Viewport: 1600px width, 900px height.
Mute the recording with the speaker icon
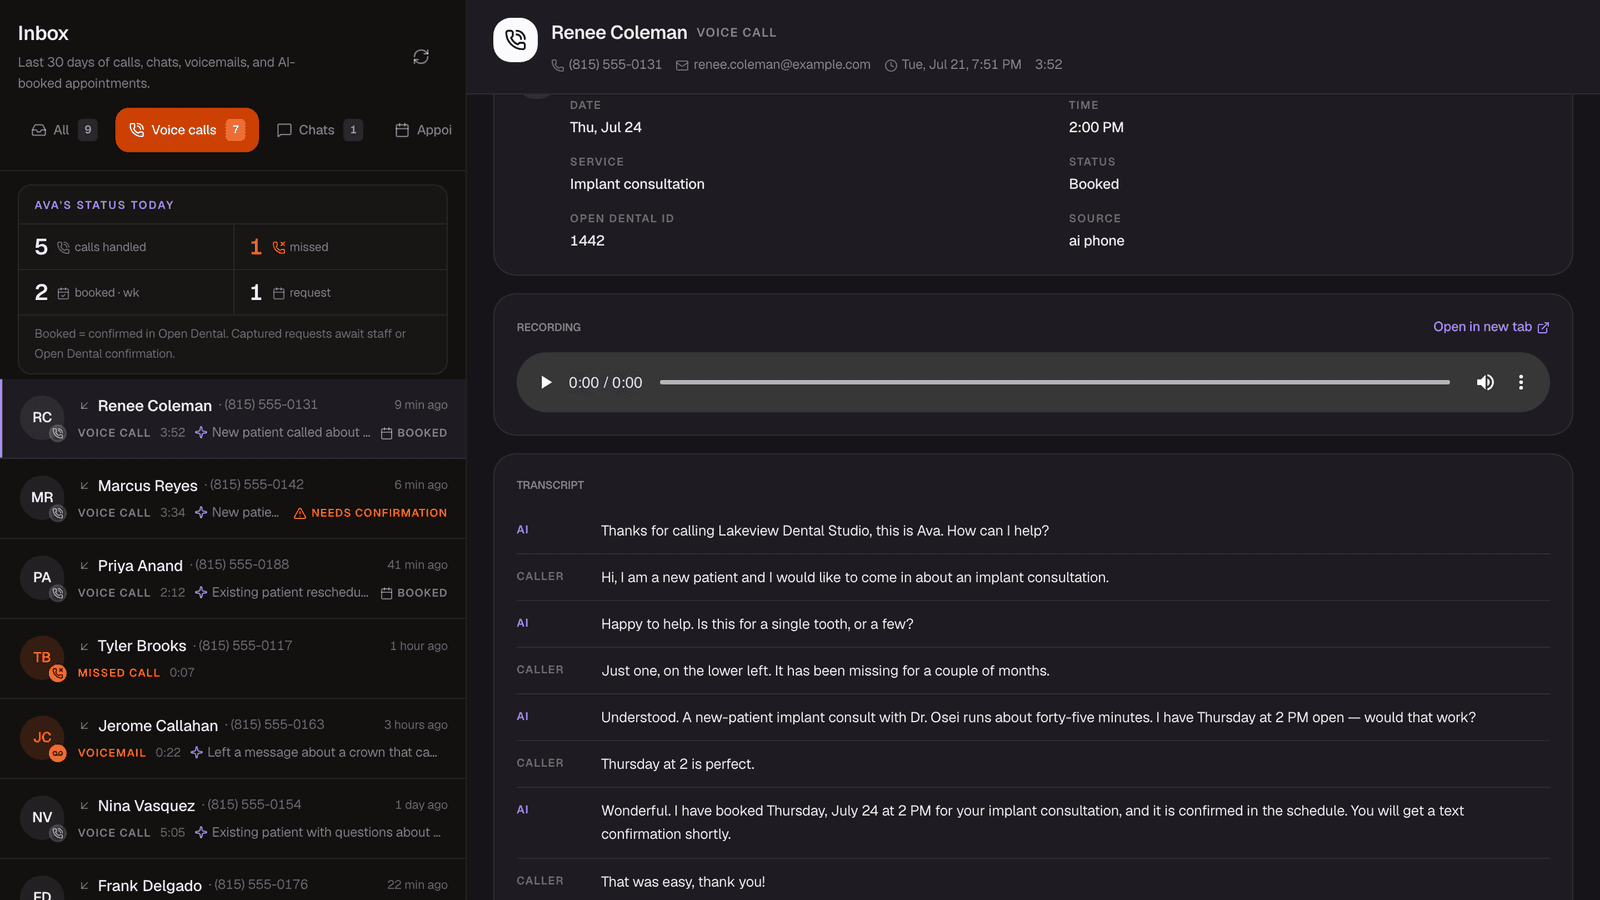[x=1485, y=382]
